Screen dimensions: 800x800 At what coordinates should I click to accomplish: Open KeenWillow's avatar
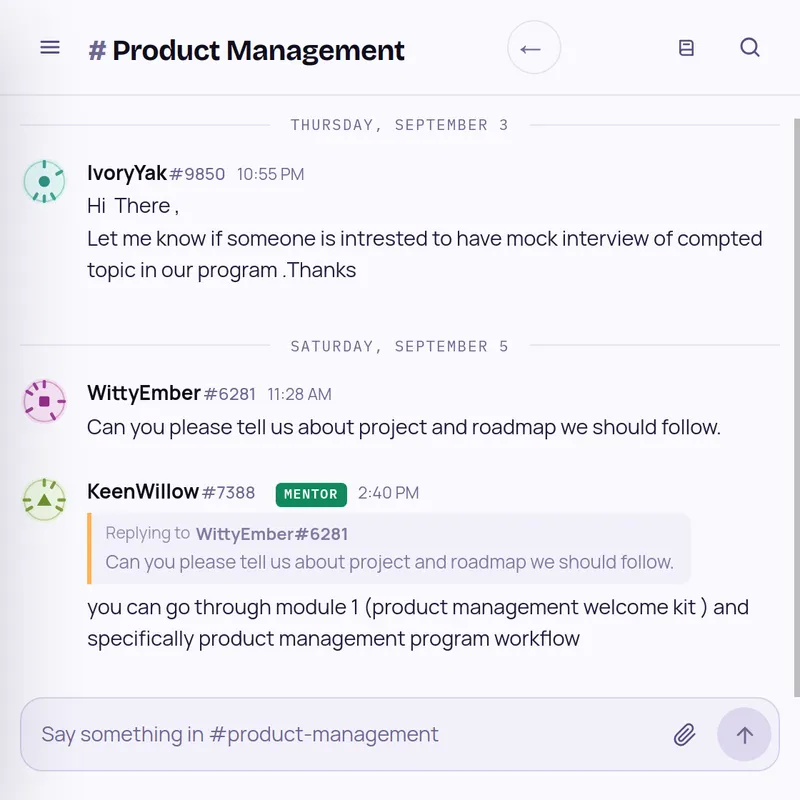(x=44, y=500)
